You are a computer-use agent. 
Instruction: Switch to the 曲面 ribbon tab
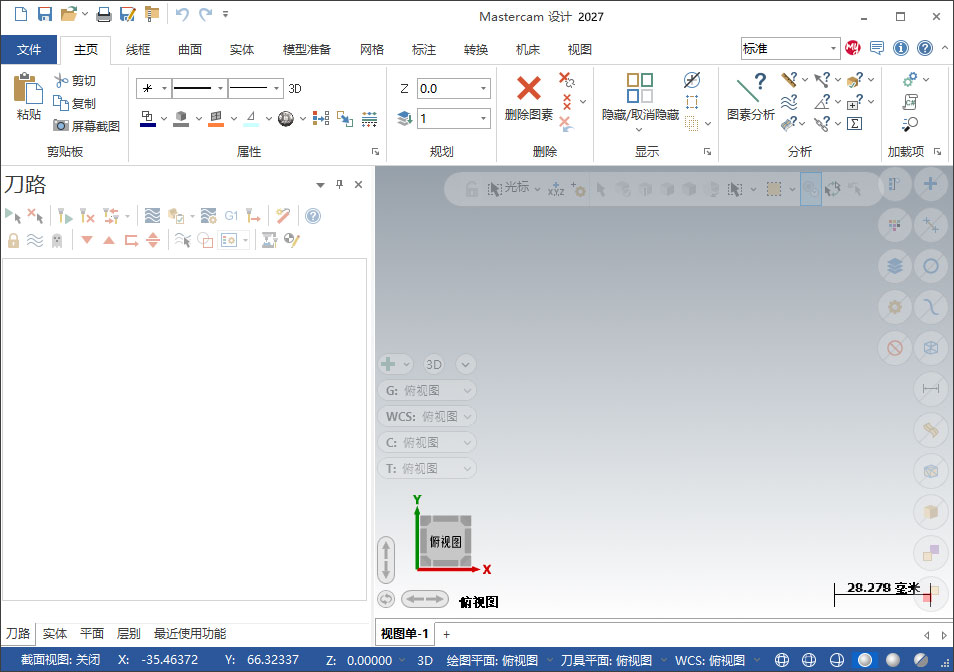click(190, 50)
